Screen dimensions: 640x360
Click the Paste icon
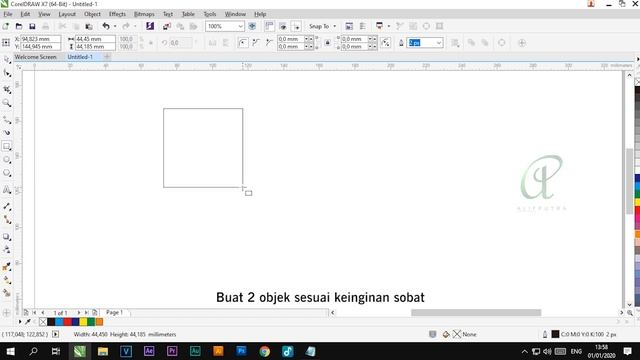(89, 26)
